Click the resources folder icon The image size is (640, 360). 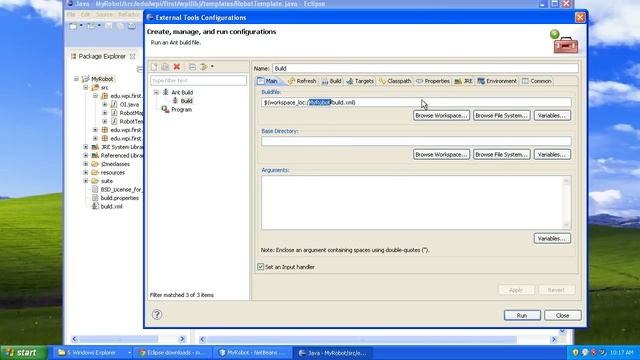pyautogui.click(x=95, y=173)
